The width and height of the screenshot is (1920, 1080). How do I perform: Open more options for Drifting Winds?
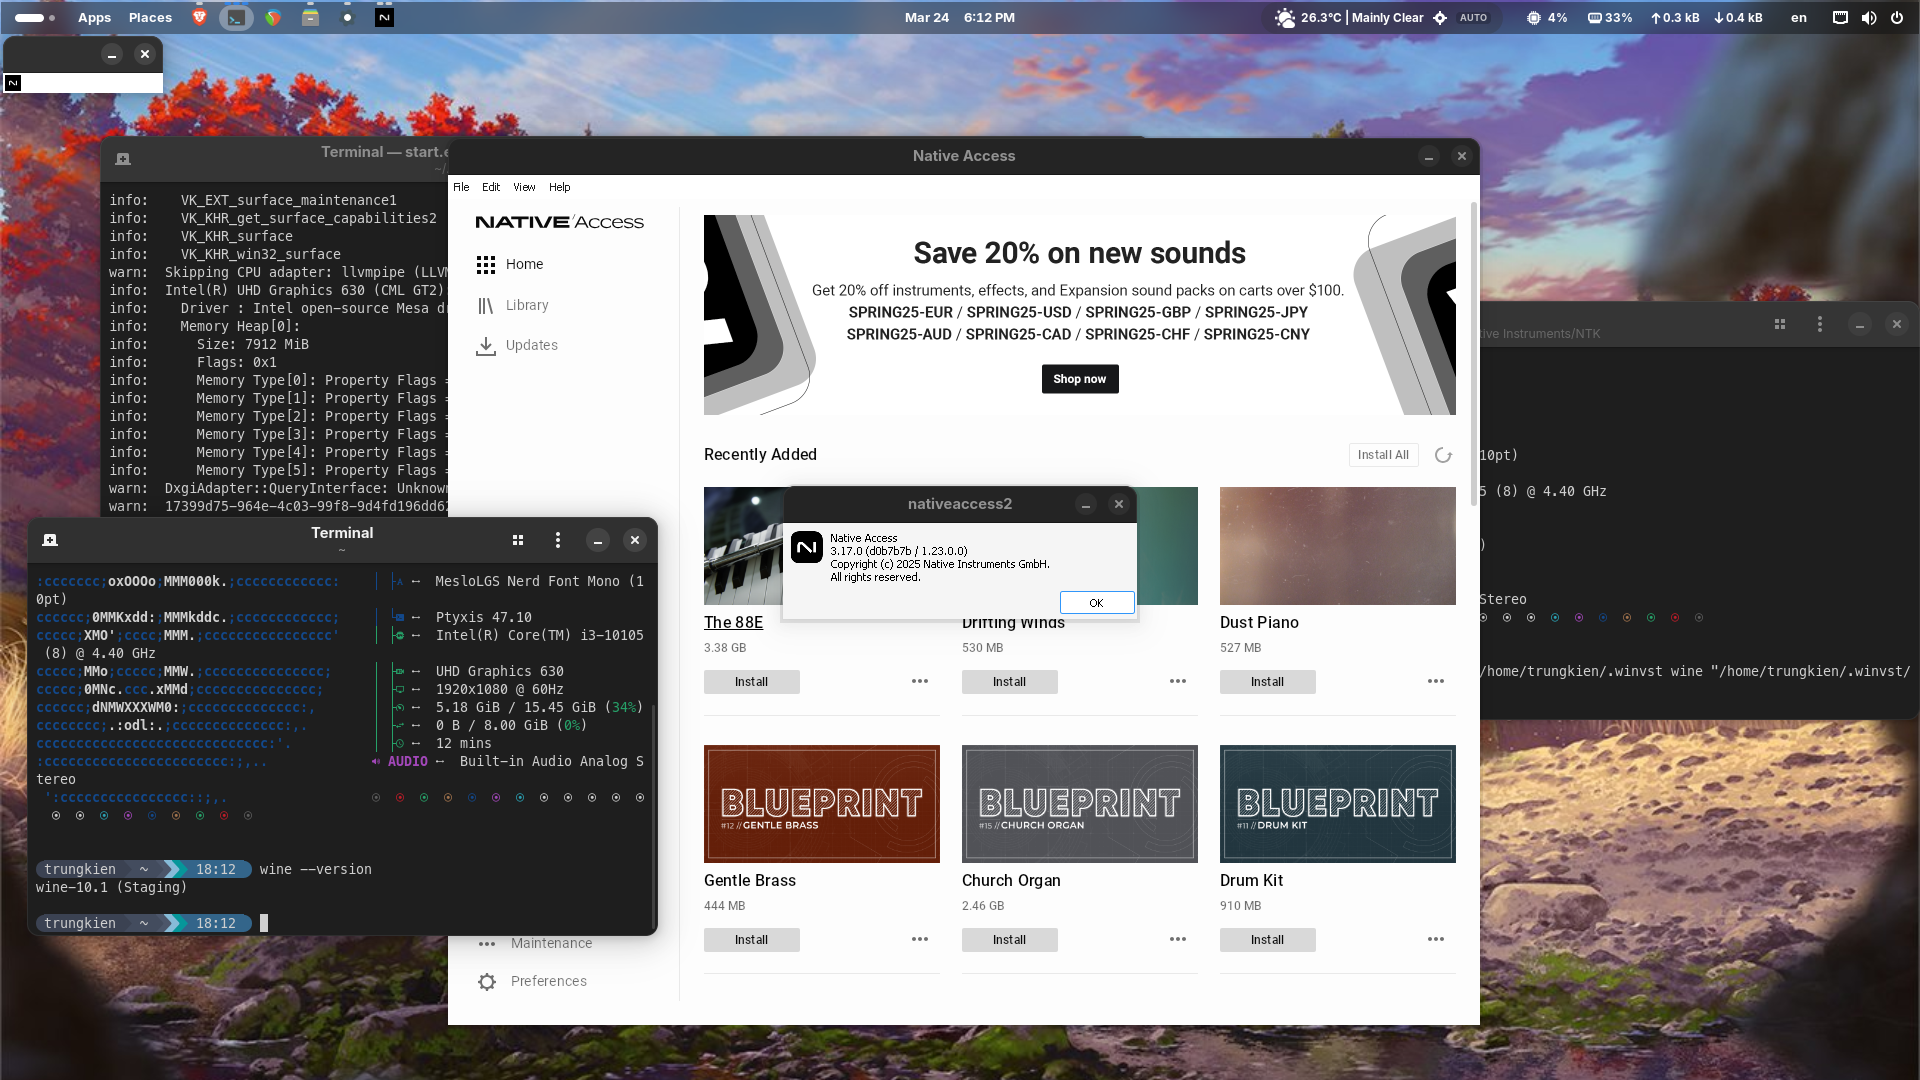pyautogui.click(x=1178, y=681)
